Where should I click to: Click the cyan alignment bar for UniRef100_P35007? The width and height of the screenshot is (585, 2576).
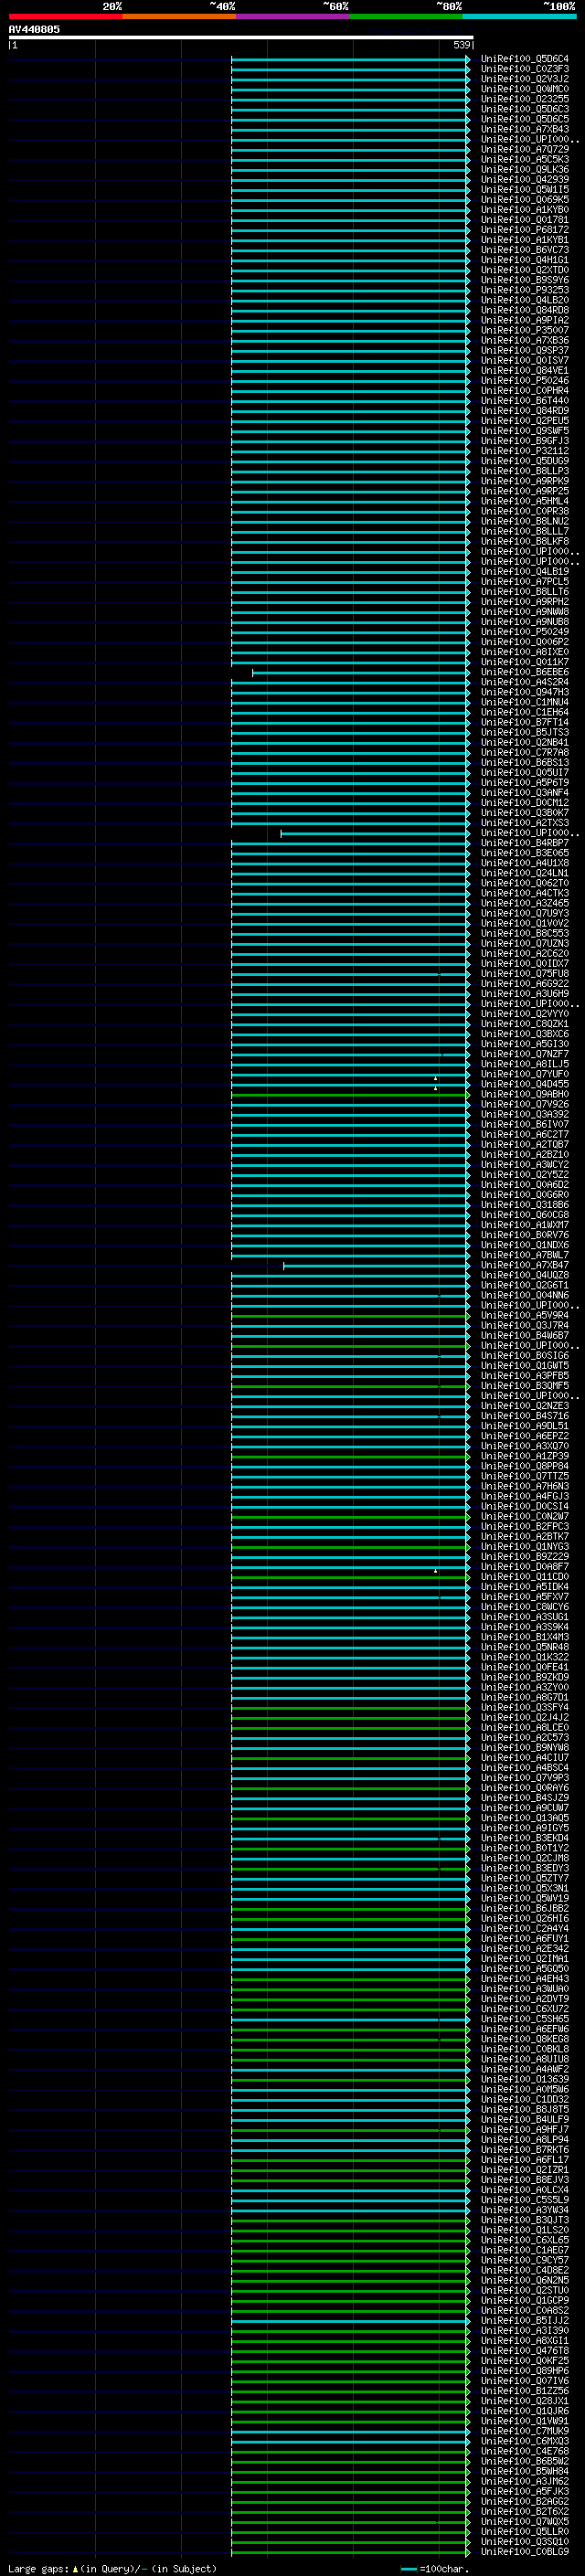350,330
